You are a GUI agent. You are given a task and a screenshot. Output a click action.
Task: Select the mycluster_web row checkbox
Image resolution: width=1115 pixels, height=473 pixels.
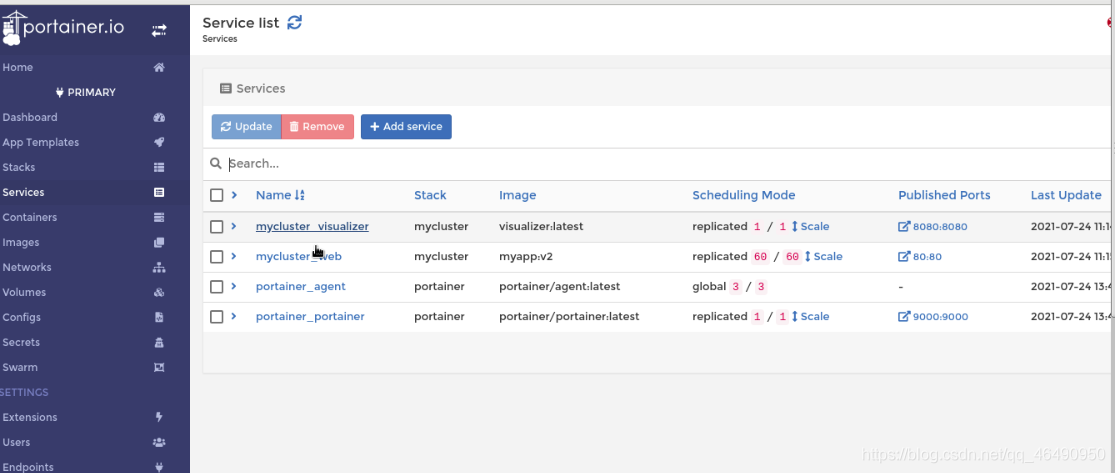(x=217, y=257)
